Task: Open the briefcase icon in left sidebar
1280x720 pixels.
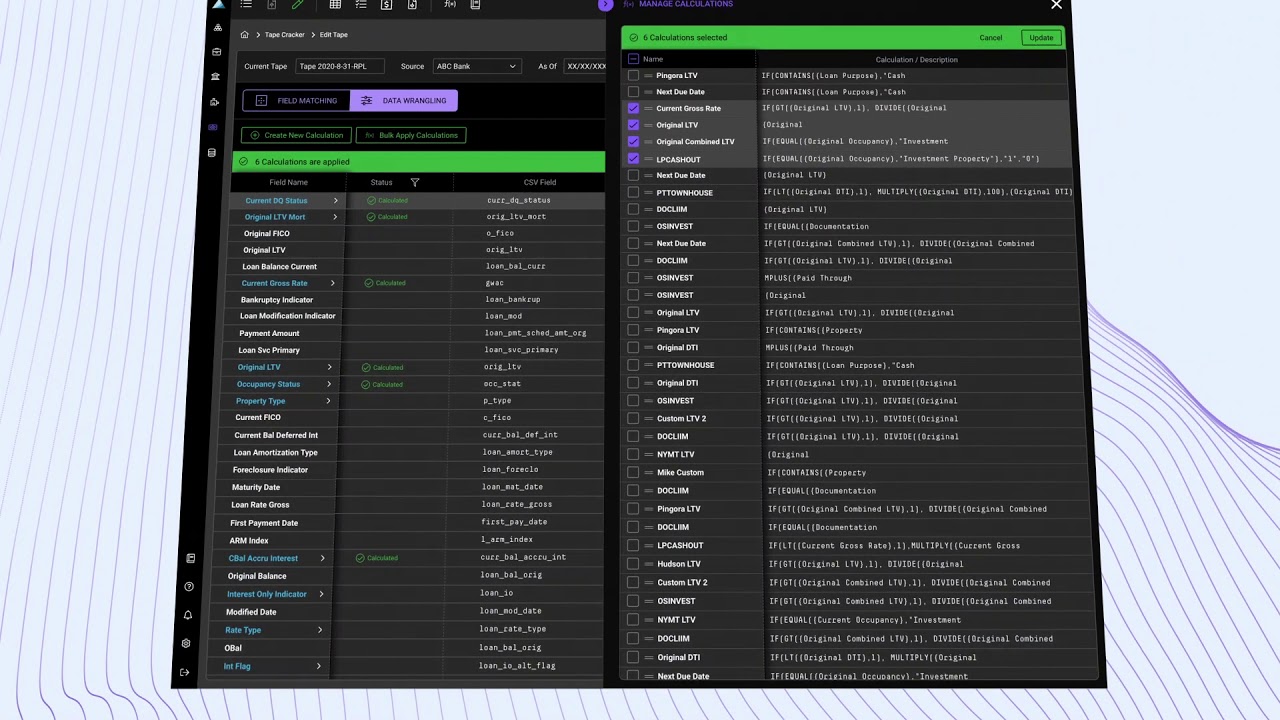Action: [217, 52]
